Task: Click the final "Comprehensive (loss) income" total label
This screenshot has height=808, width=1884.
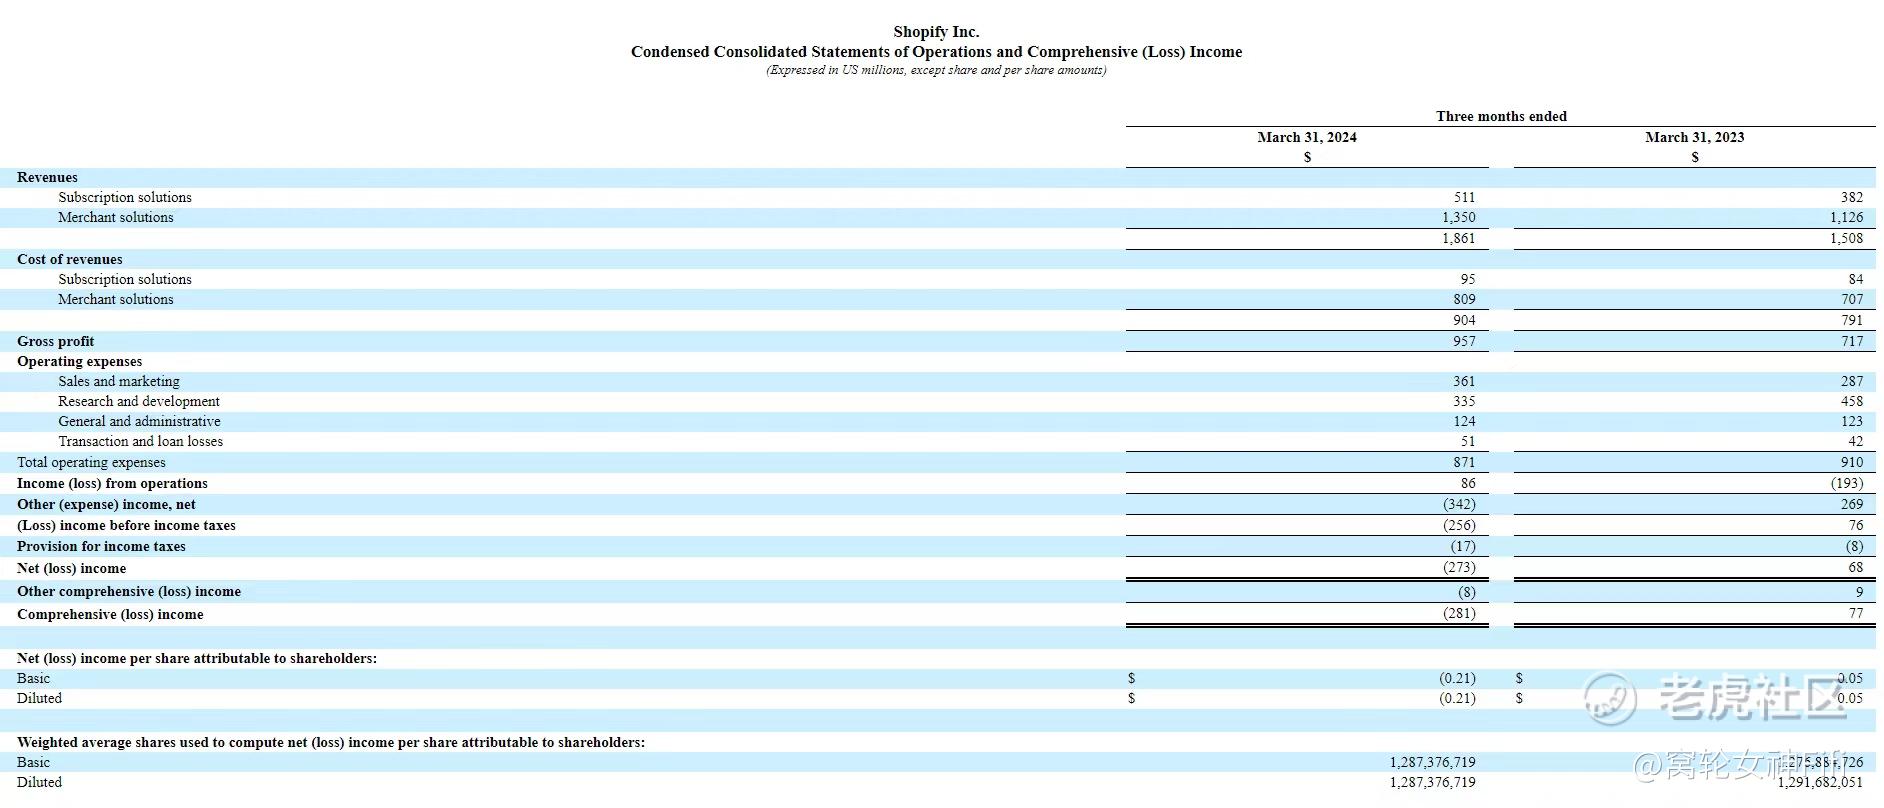Action: click(110, 614)
